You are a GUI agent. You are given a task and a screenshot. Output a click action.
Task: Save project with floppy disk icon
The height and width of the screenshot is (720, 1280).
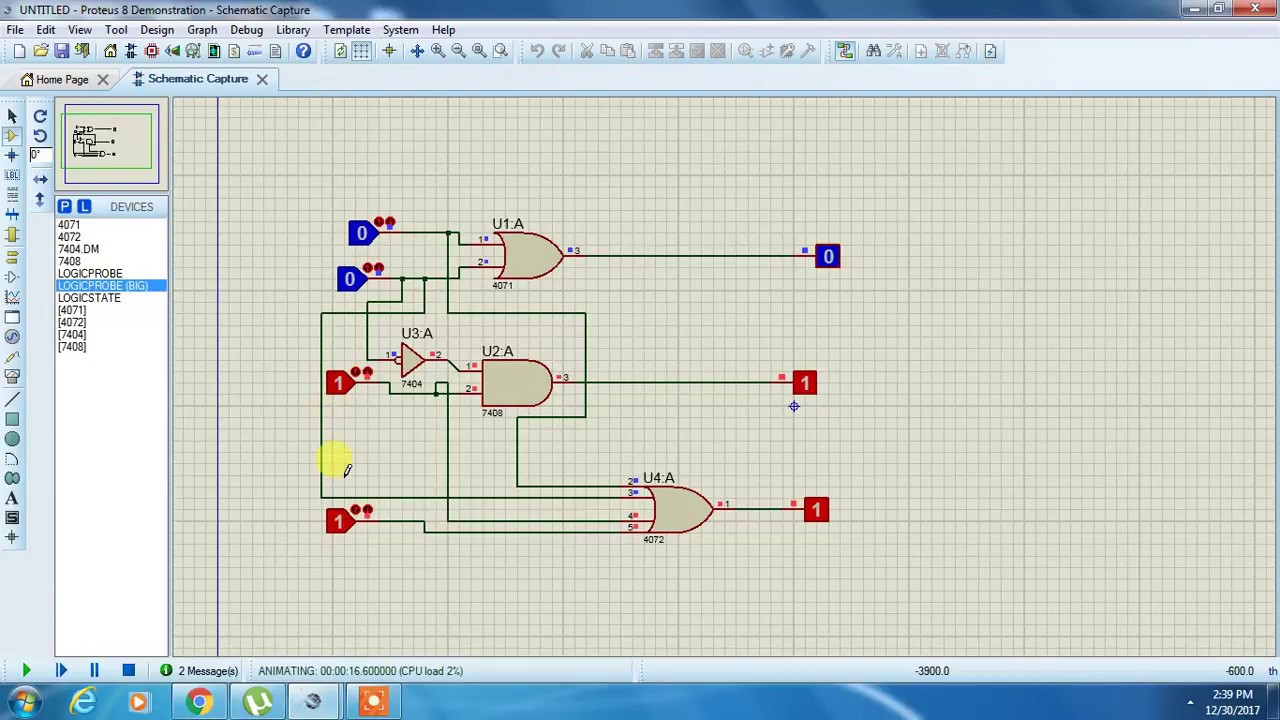[61, 51]
